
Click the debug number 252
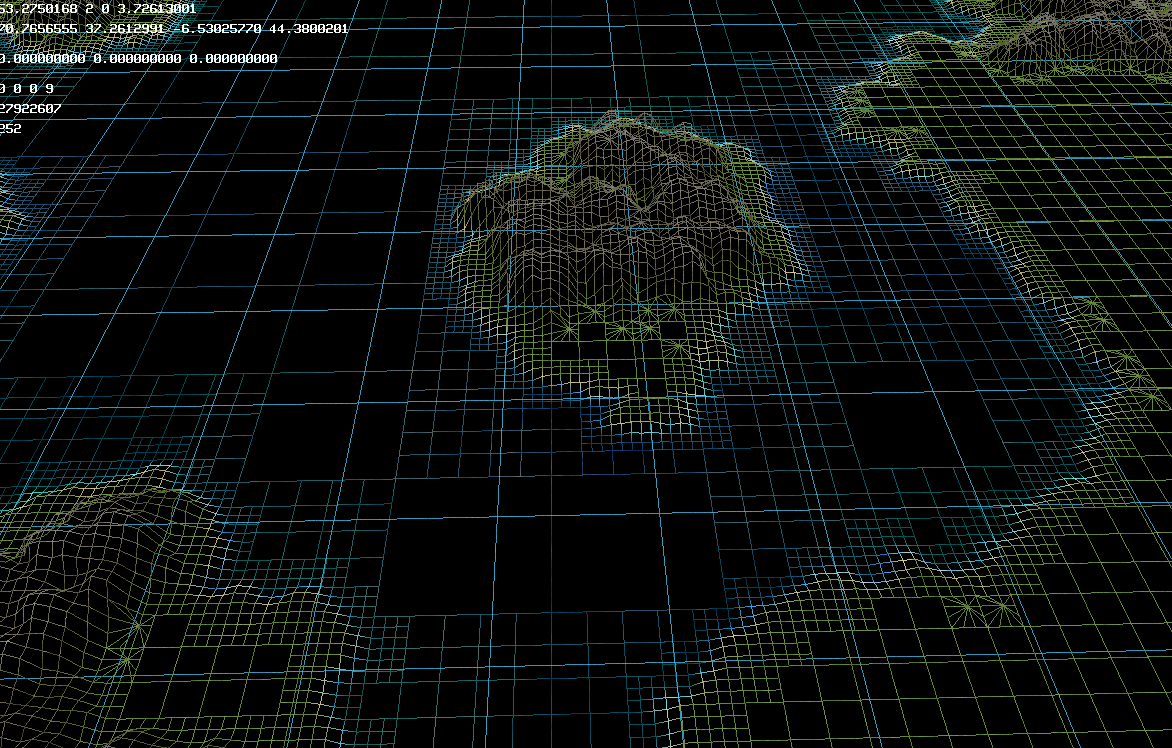[10, 128]
